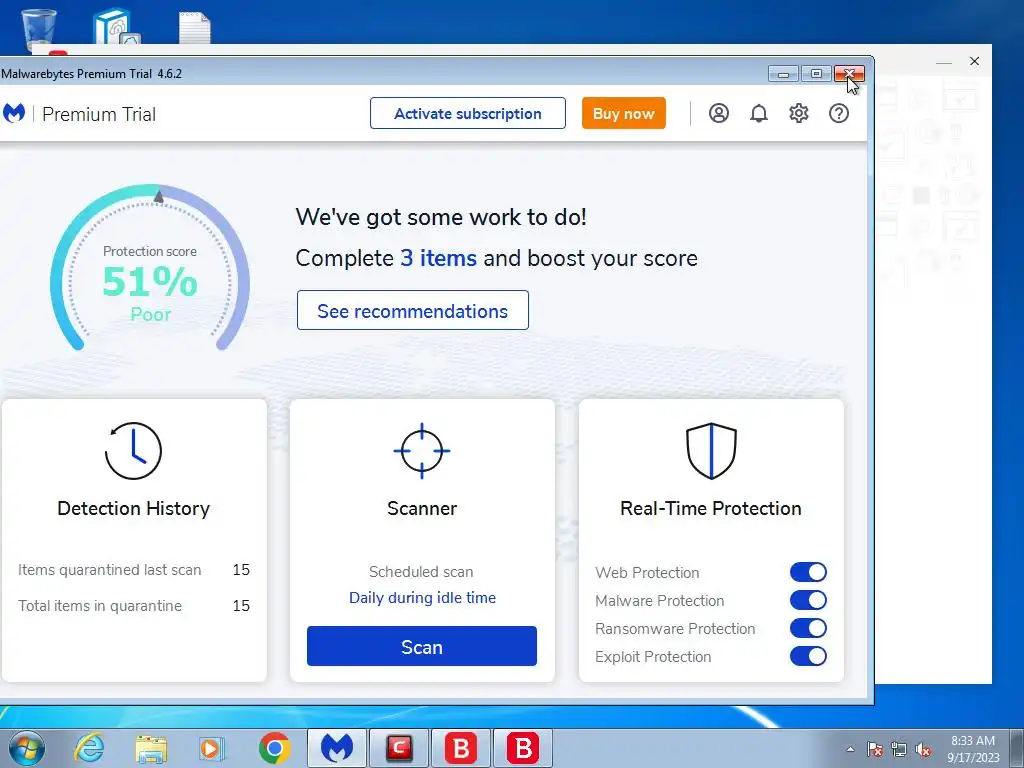Open the text document desktop icon
The width and height of the screenshot is (1024, 768).
pos(195,27)
